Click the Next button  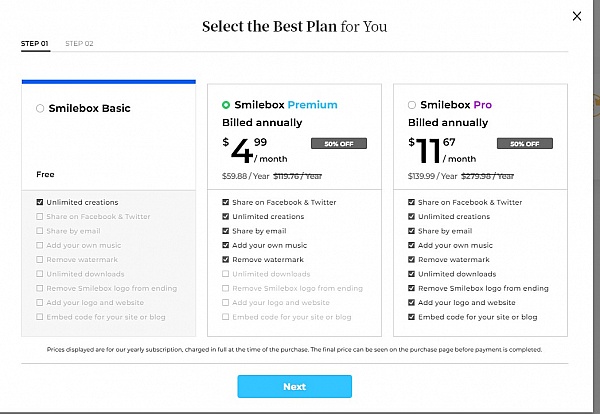click(x=294, y=386)
